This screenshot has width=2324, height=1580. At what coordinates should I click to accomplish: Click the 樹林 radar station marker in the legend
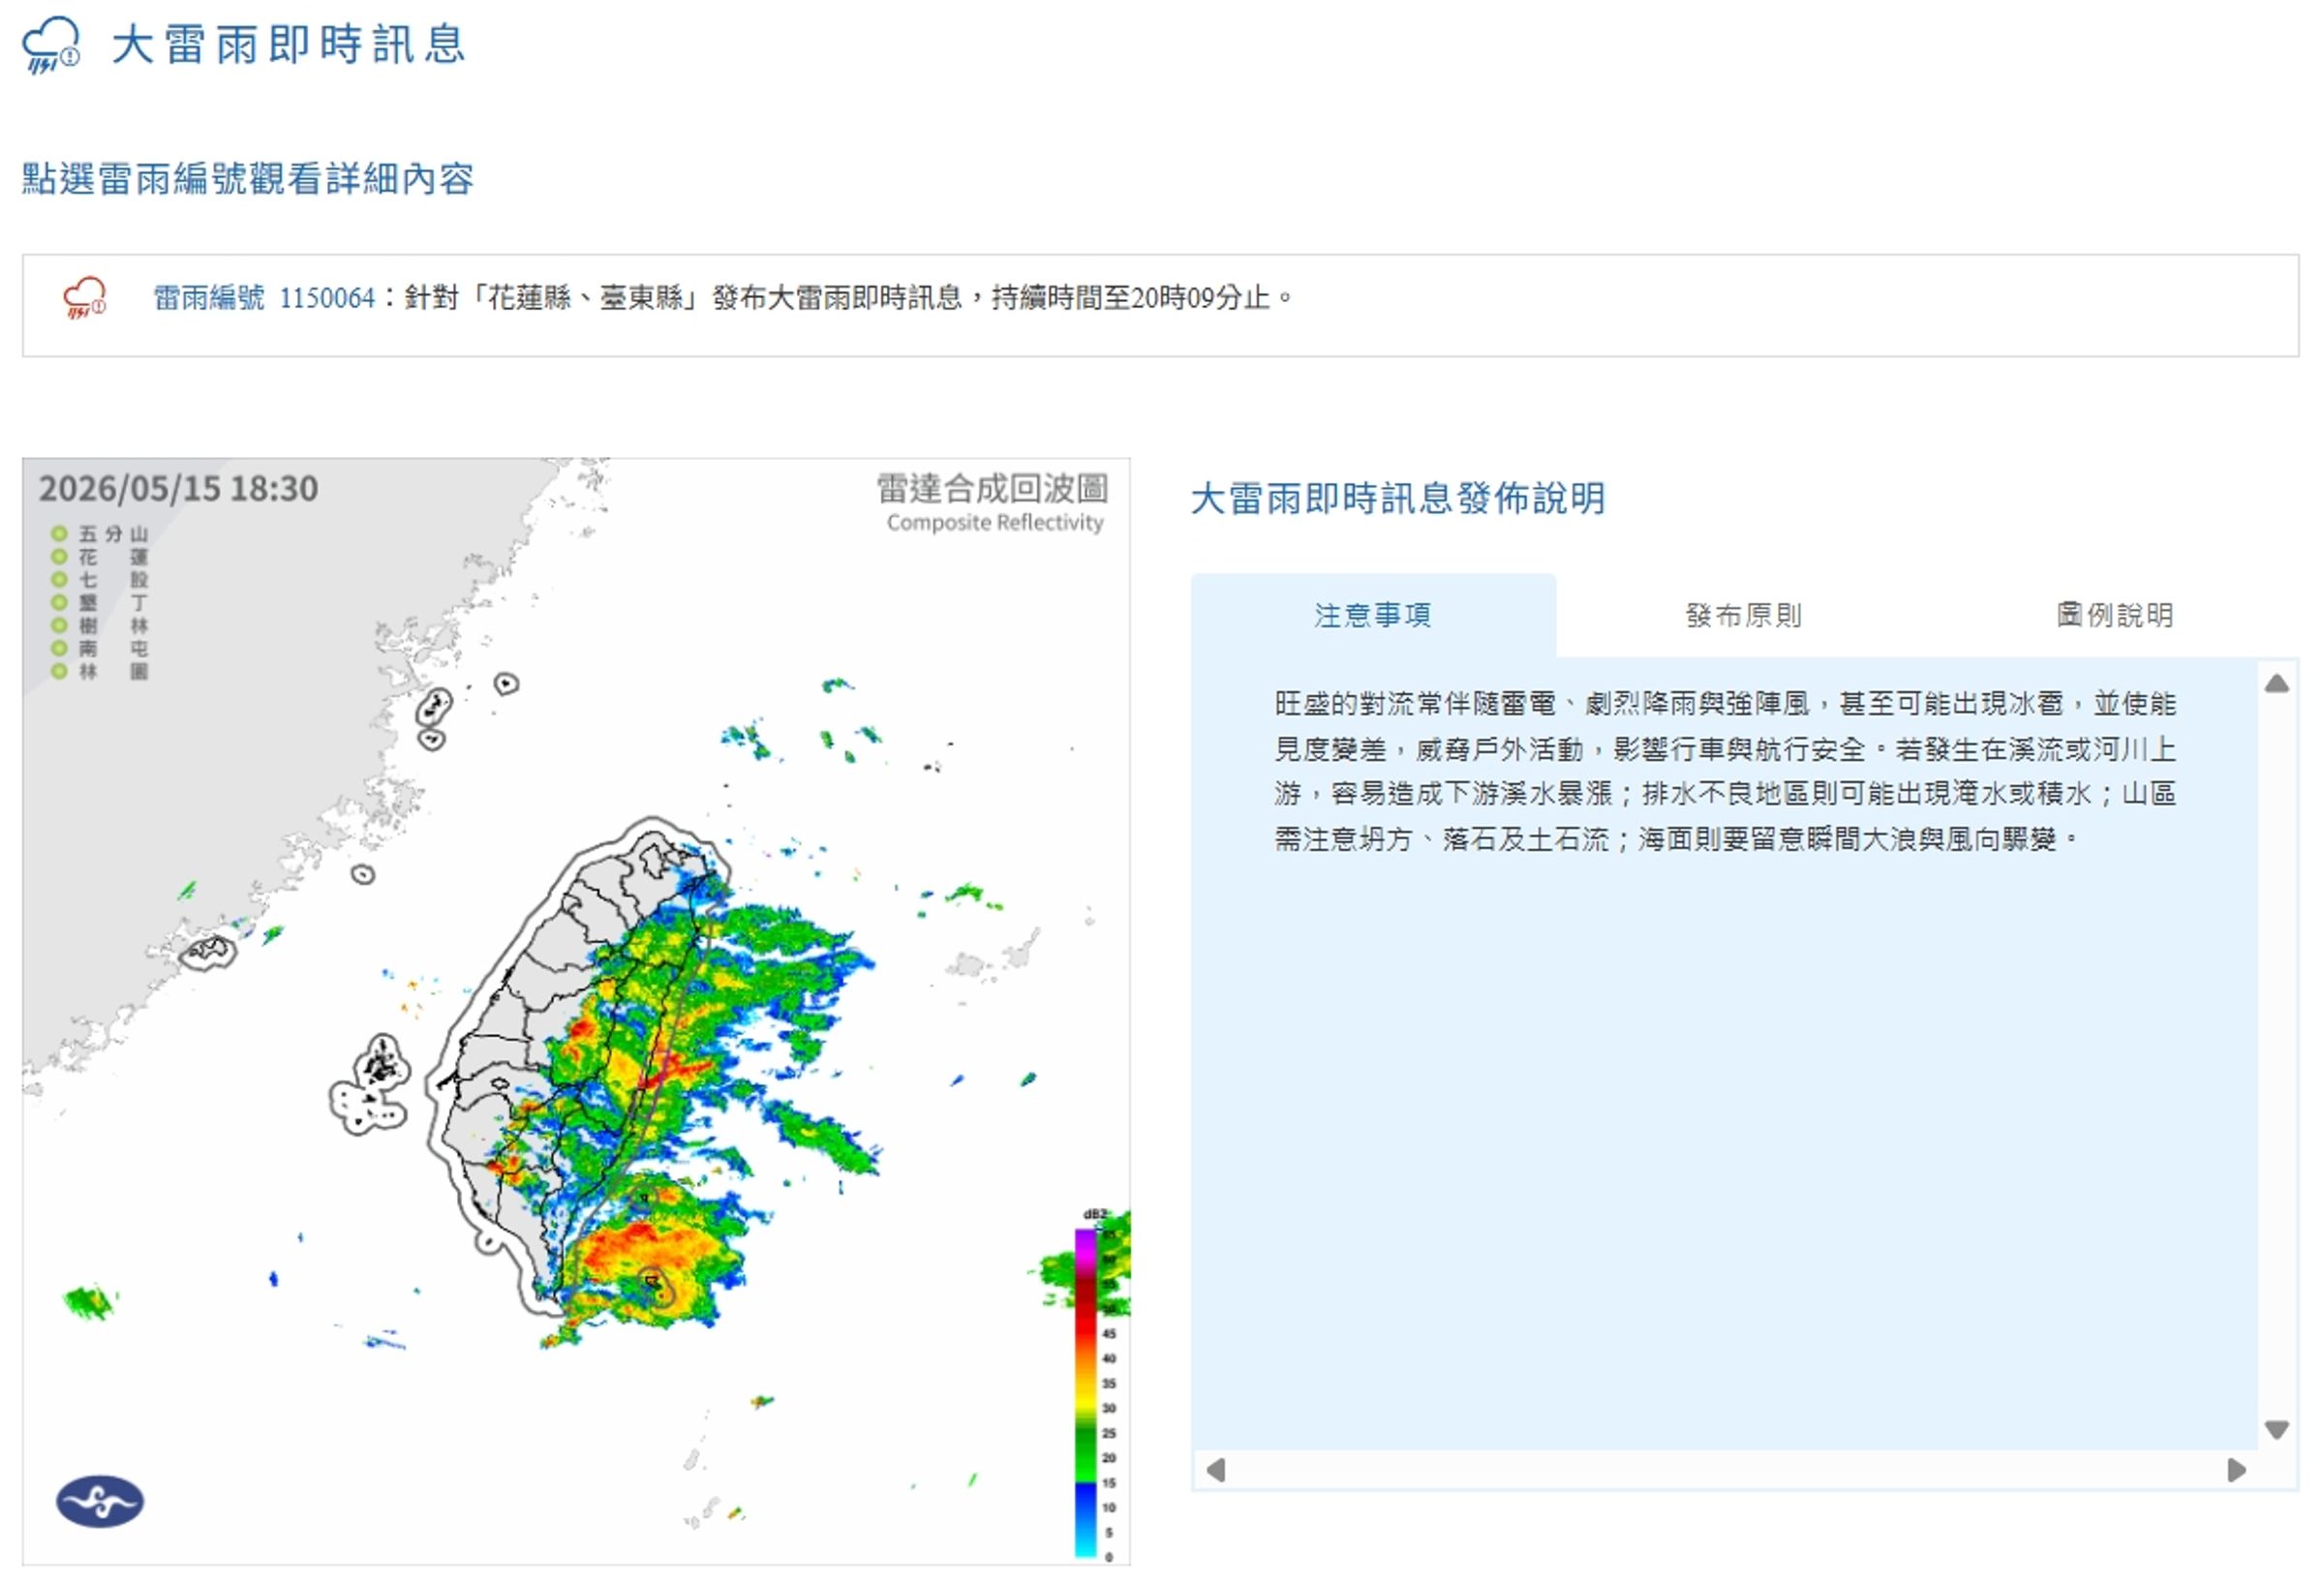coord(59,626)
